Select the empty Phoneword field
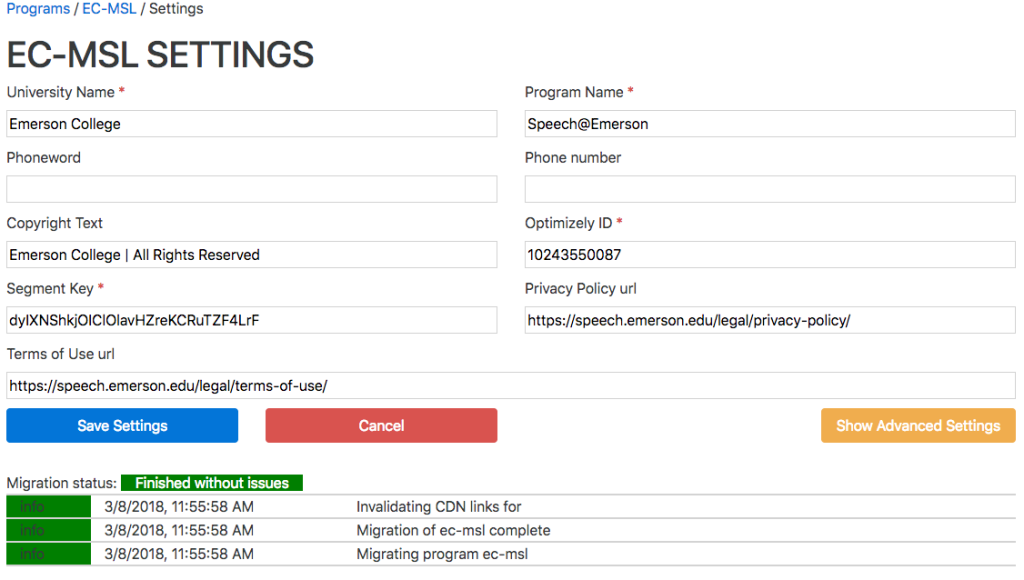This screenshot has height=580, width=1024. (251, 189)
